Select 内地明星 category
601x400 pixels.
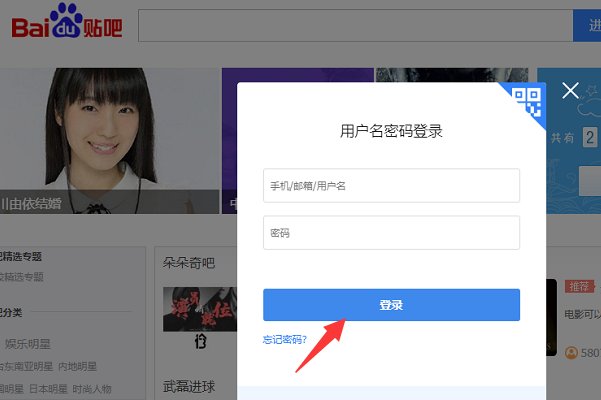coord(77,367)
